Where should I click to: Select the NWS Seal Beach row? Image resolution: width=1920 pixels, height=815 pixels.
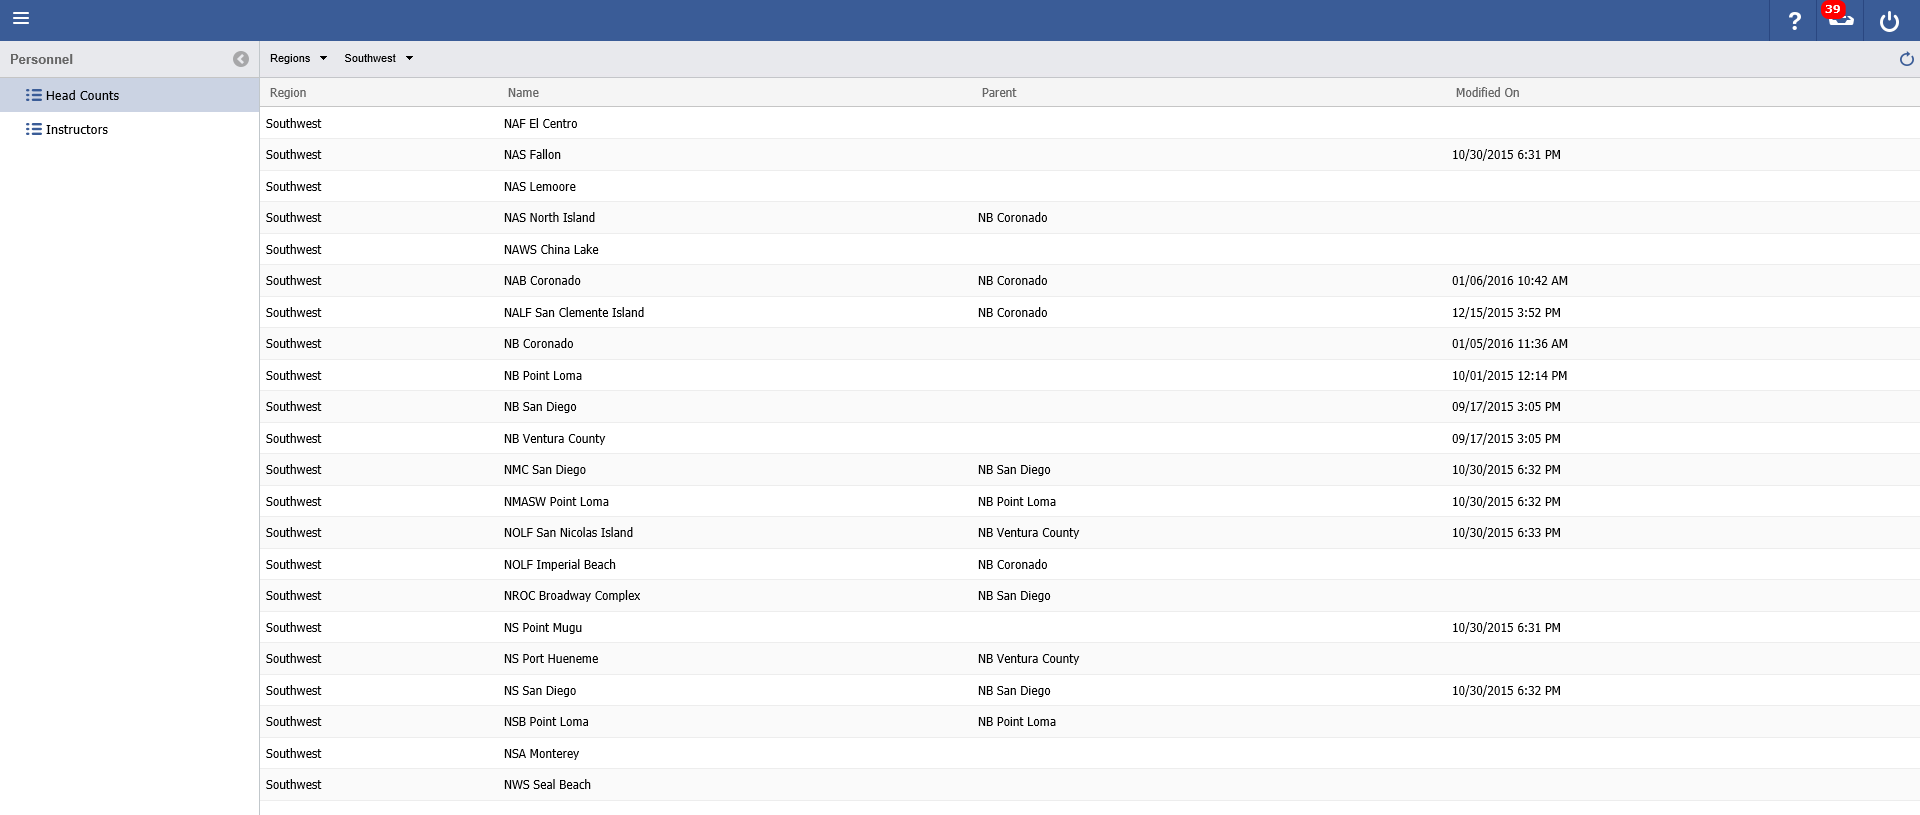point(547,785)
